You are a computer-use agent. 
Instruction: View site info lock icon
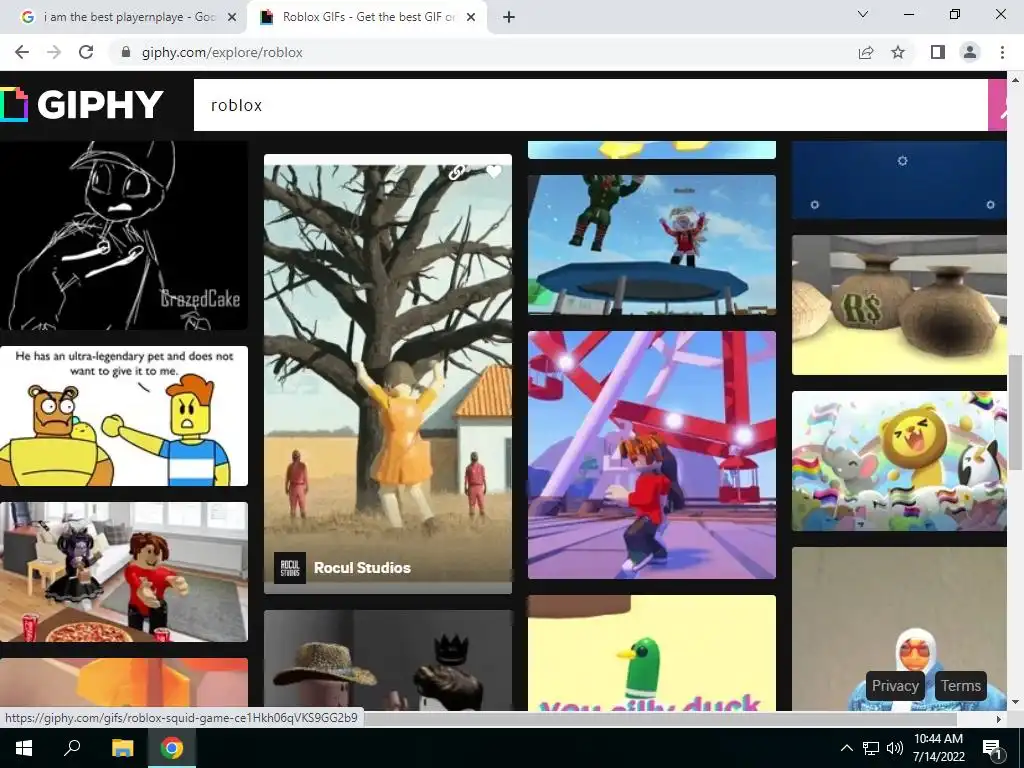click(126, 52)
